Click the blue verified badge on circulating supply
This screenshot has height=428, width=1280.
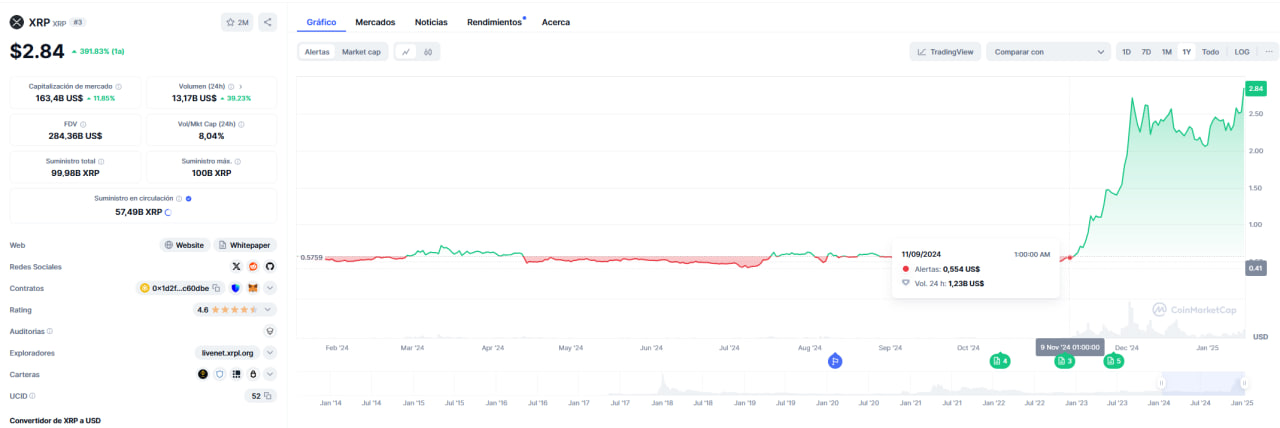189,198
